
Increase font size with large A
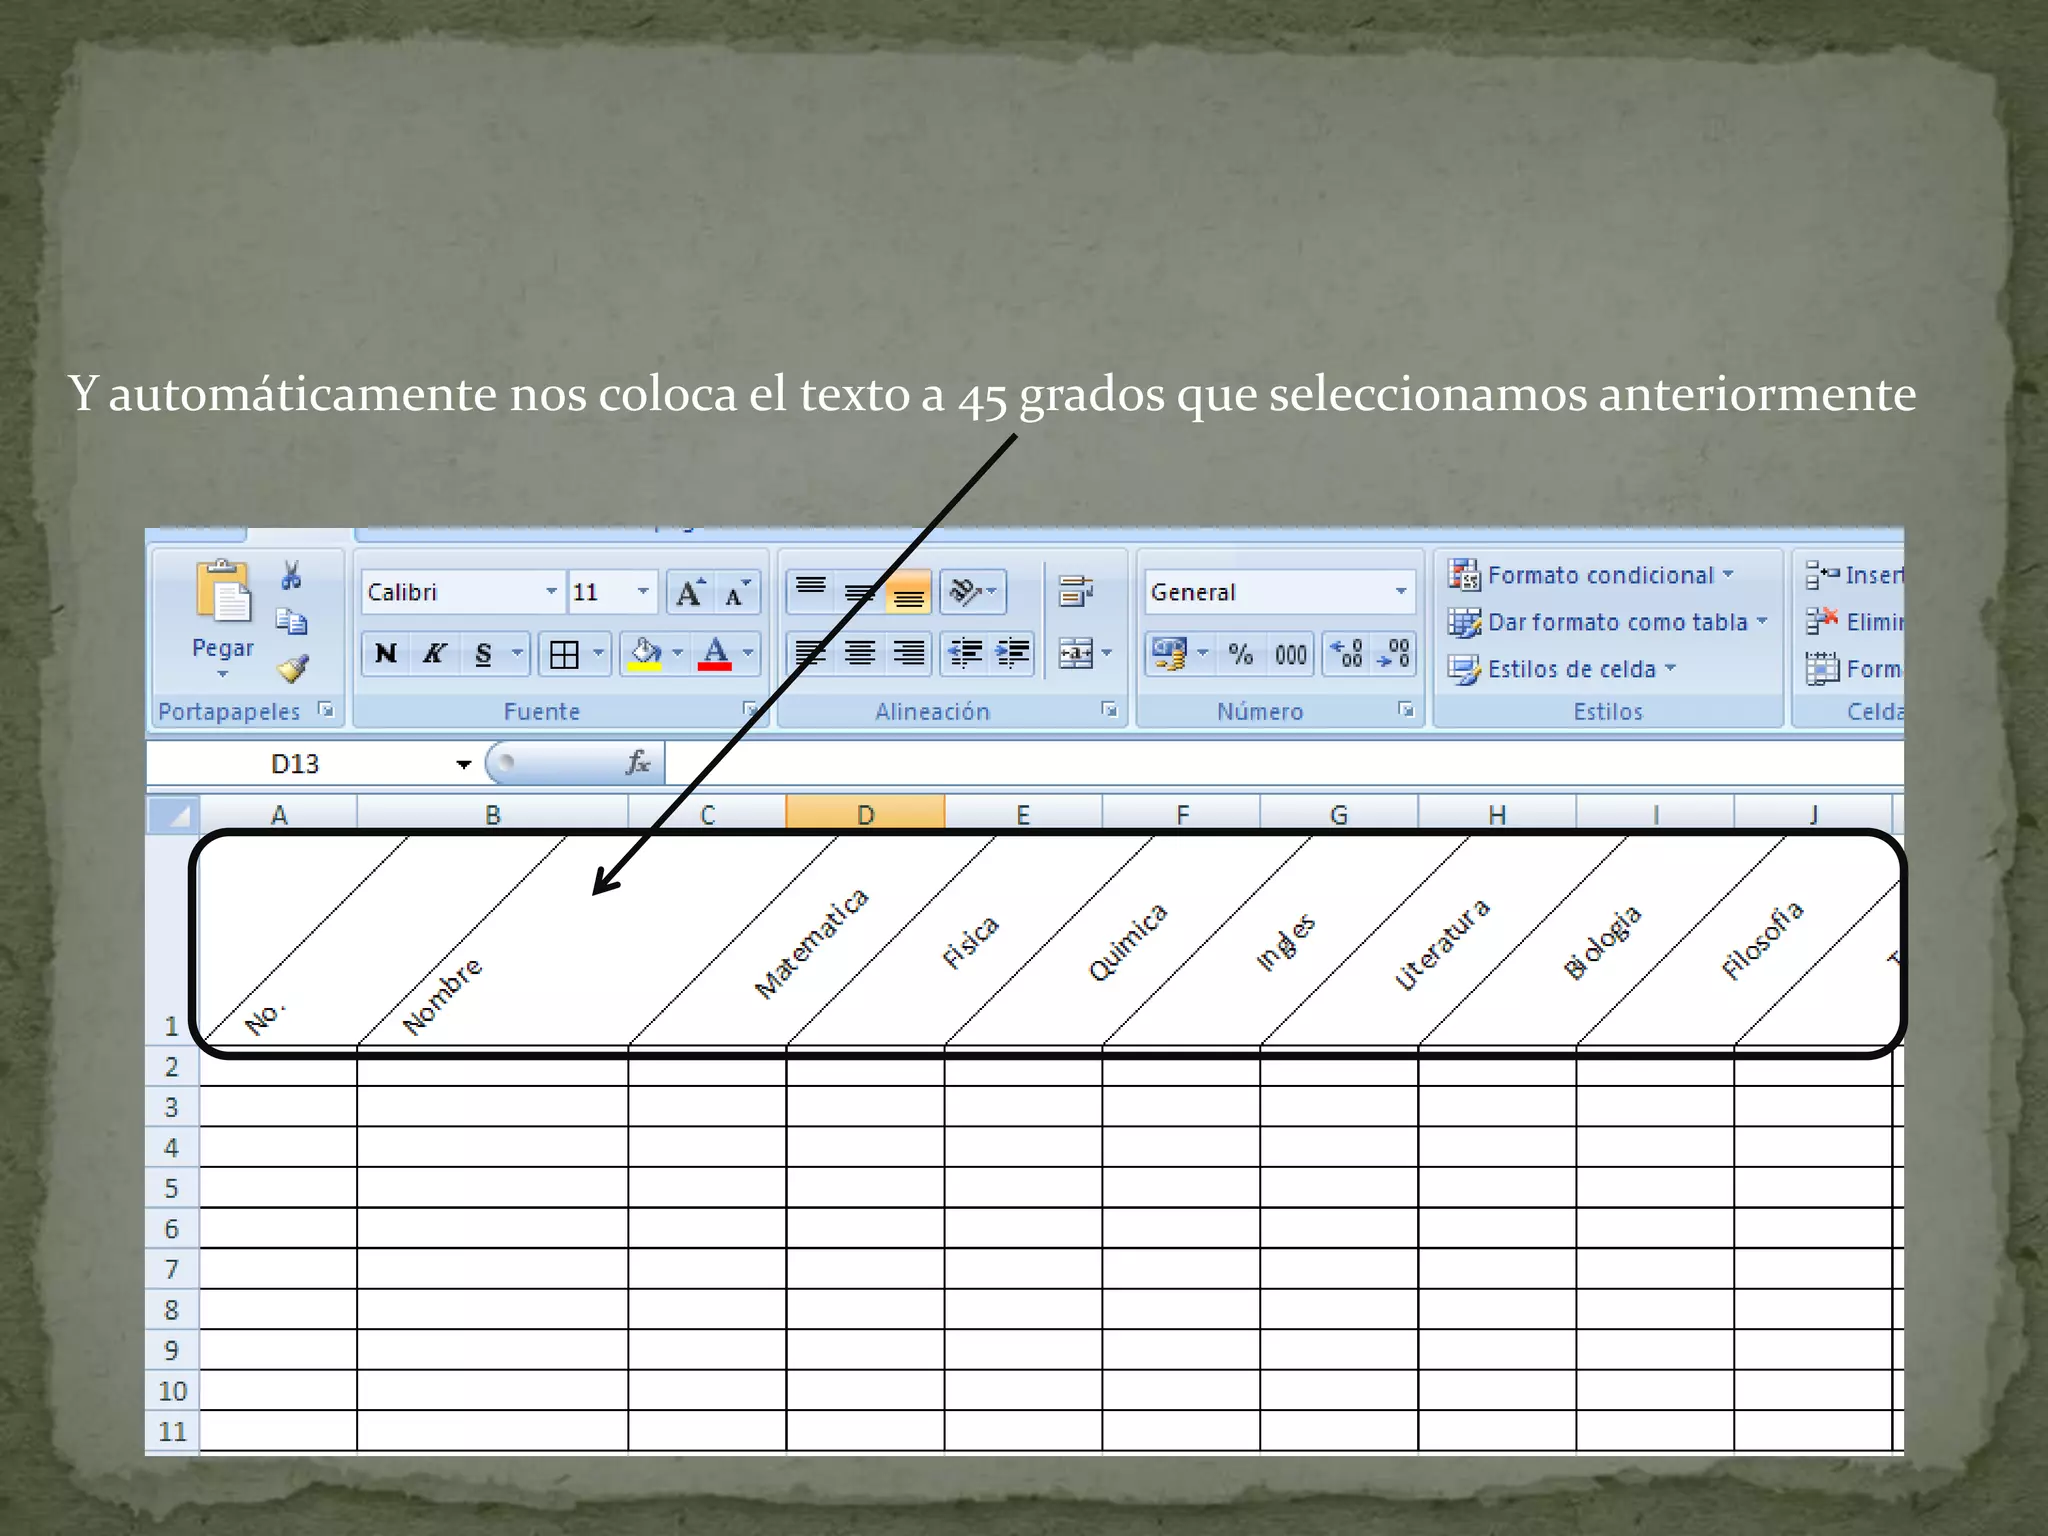click(690, 593)
